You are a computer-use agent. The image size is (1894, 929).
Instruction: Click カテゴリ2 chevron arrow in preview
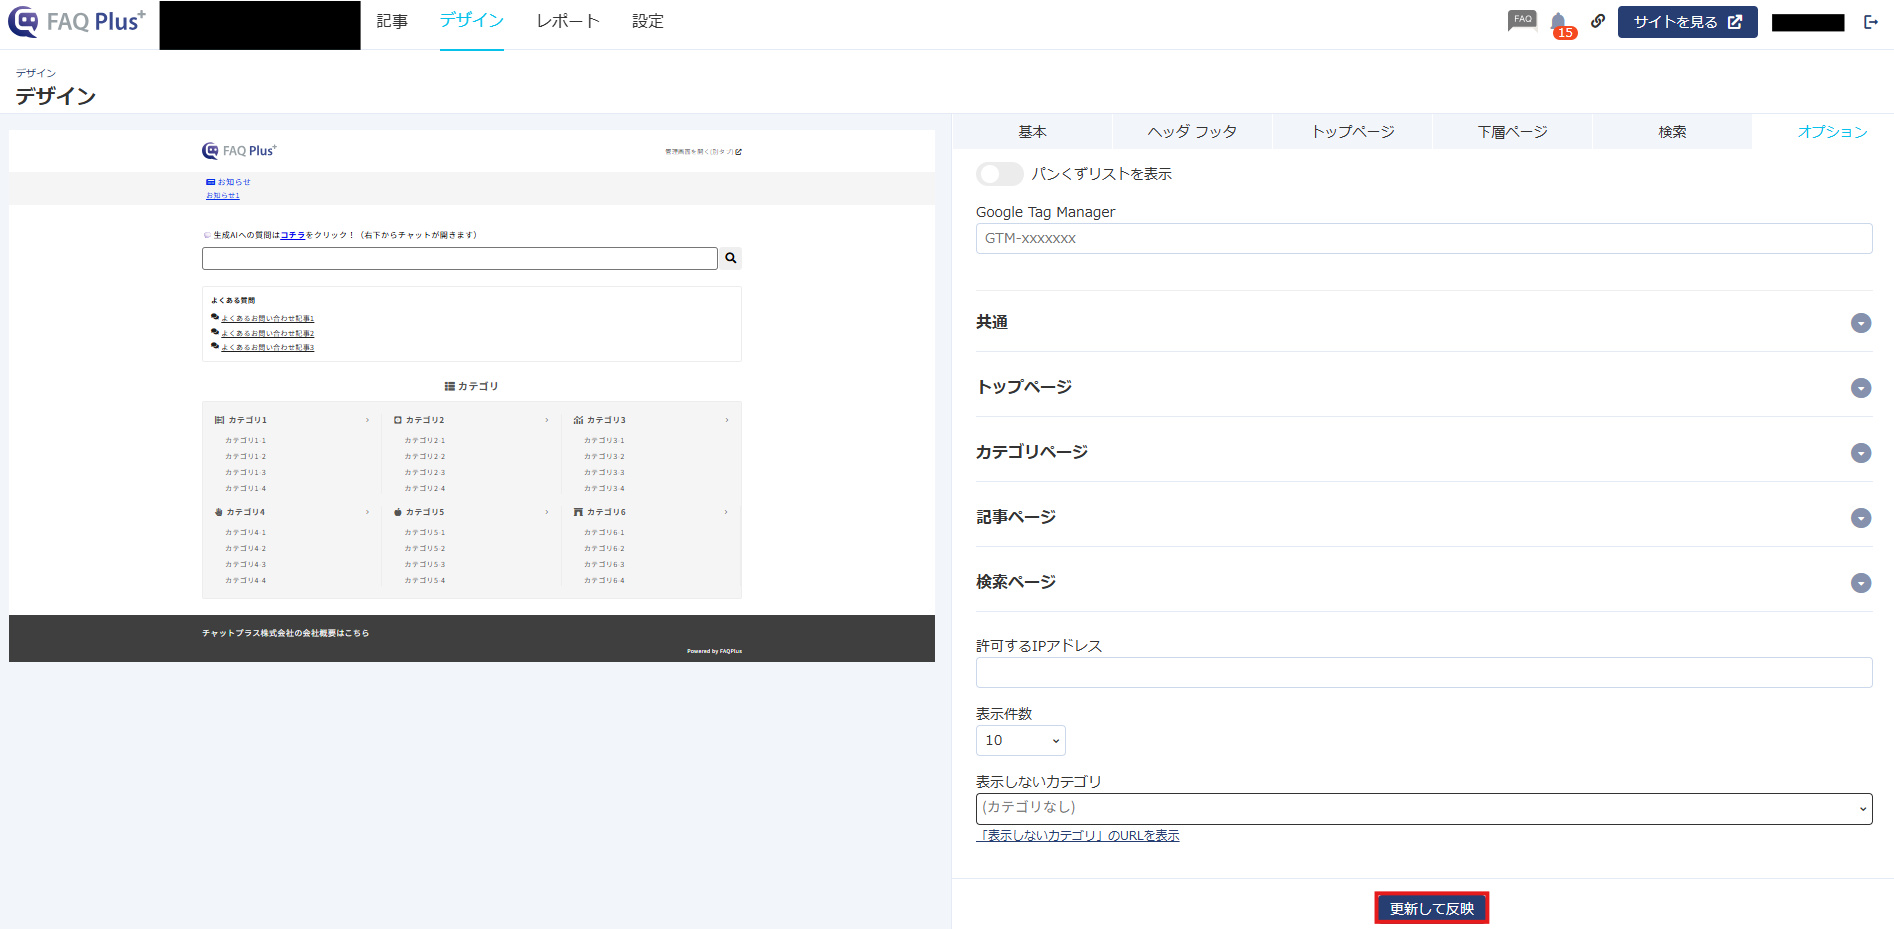click(x=547, y=420)
